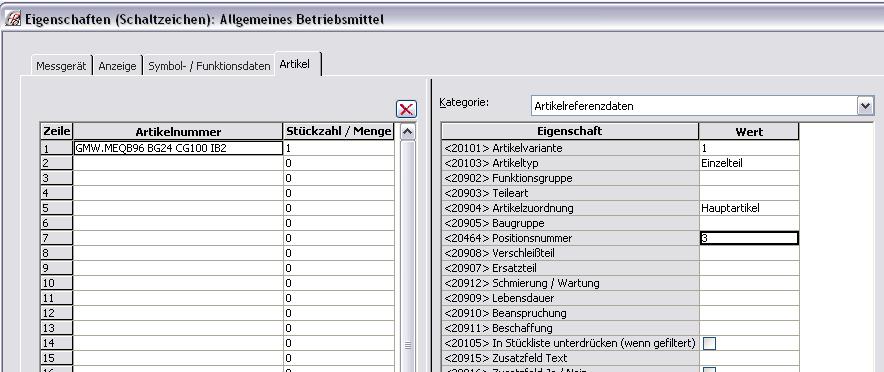Select row header 10
This screenshot has width=884, height=372.
(x=56, y=283)
